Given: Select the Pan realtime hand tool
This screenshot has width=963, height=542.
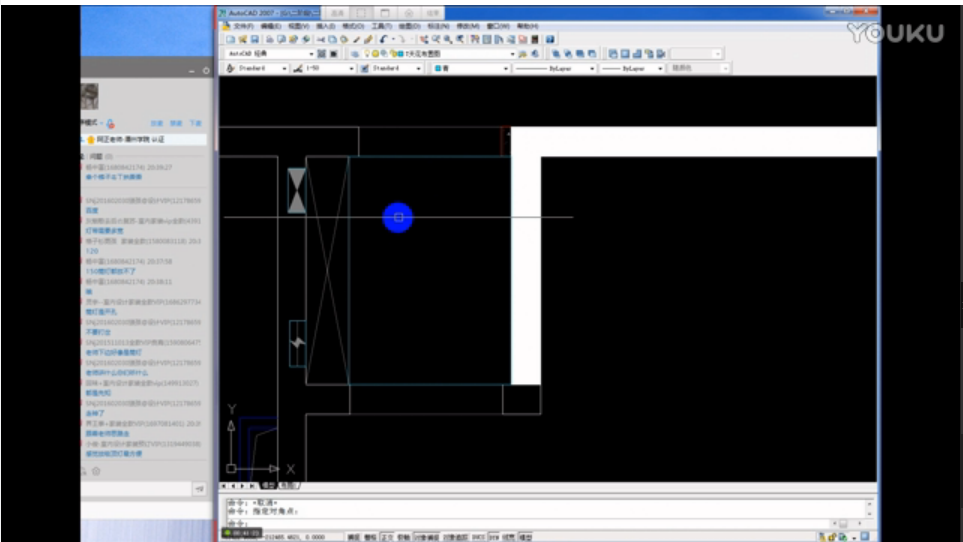Looking at the screenshot, I should pos(424,39).
